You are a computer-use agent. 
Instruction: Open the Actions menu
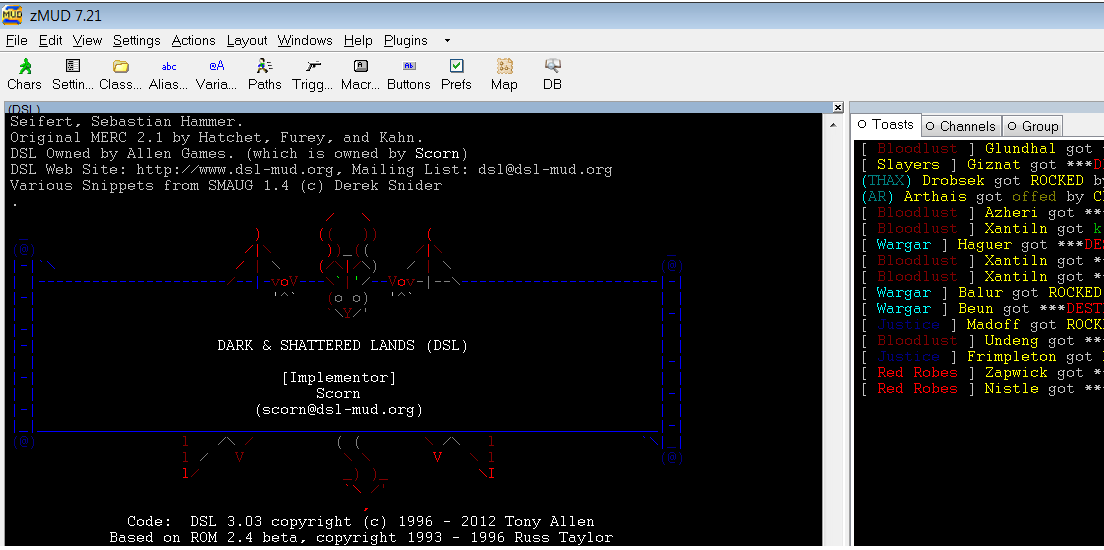pos(194,41)
